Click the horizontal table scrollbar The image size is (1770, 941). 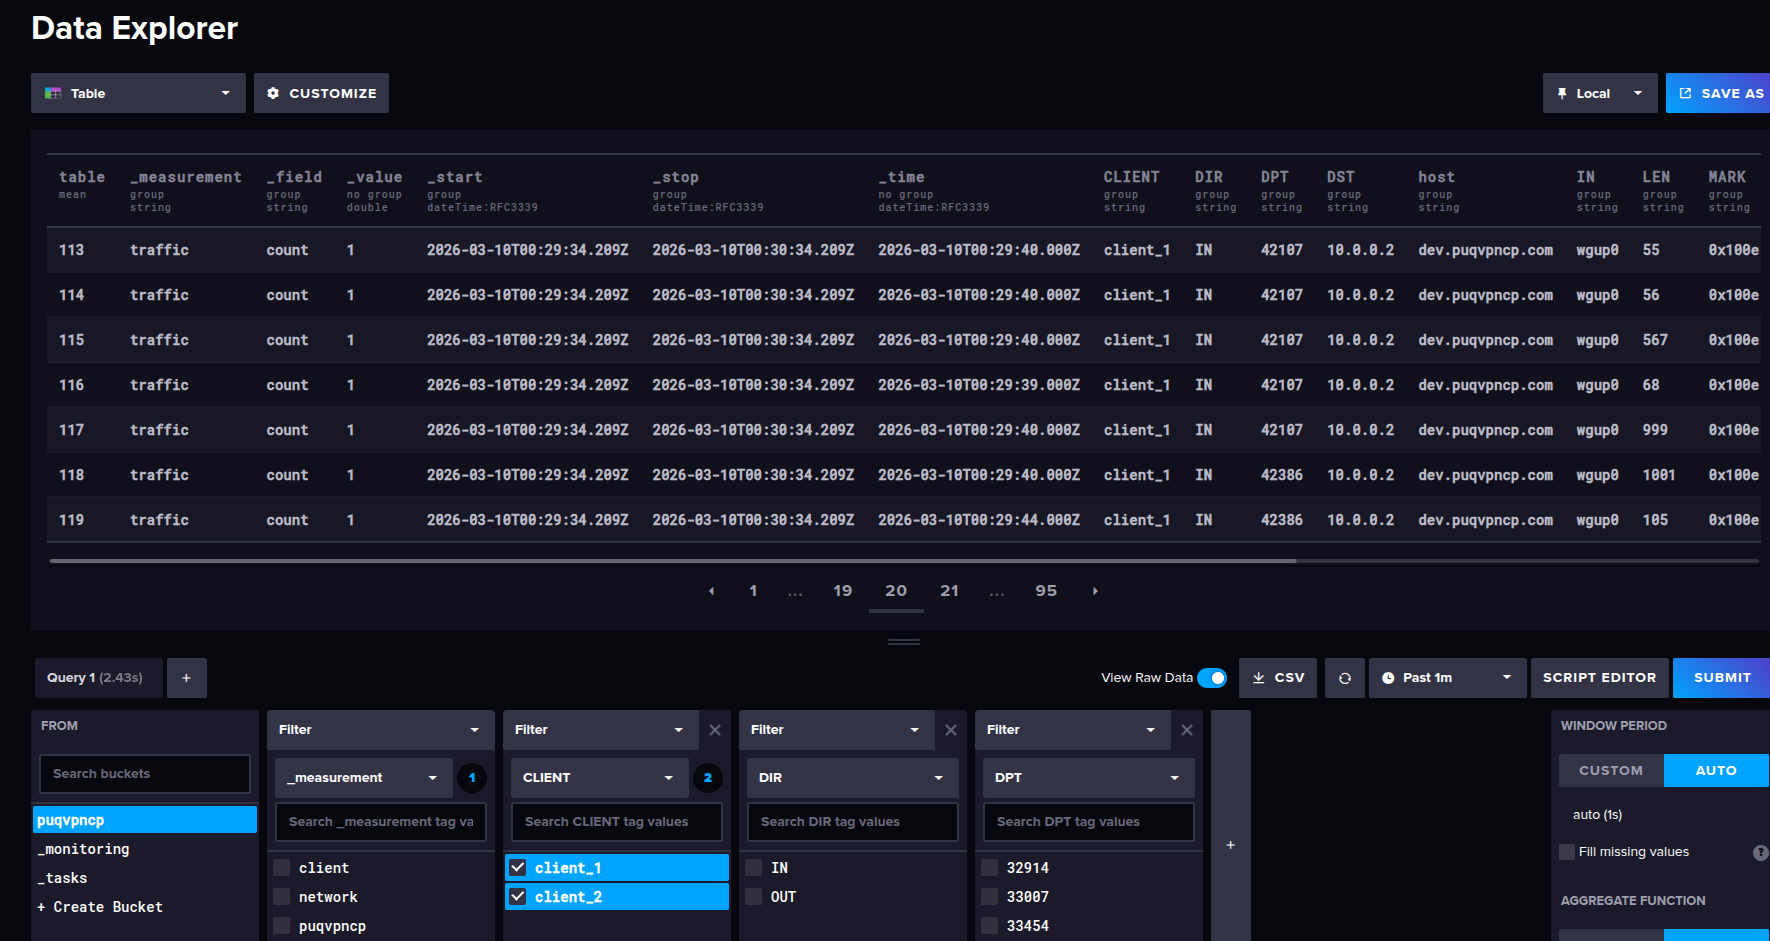(x=672, y=561)
